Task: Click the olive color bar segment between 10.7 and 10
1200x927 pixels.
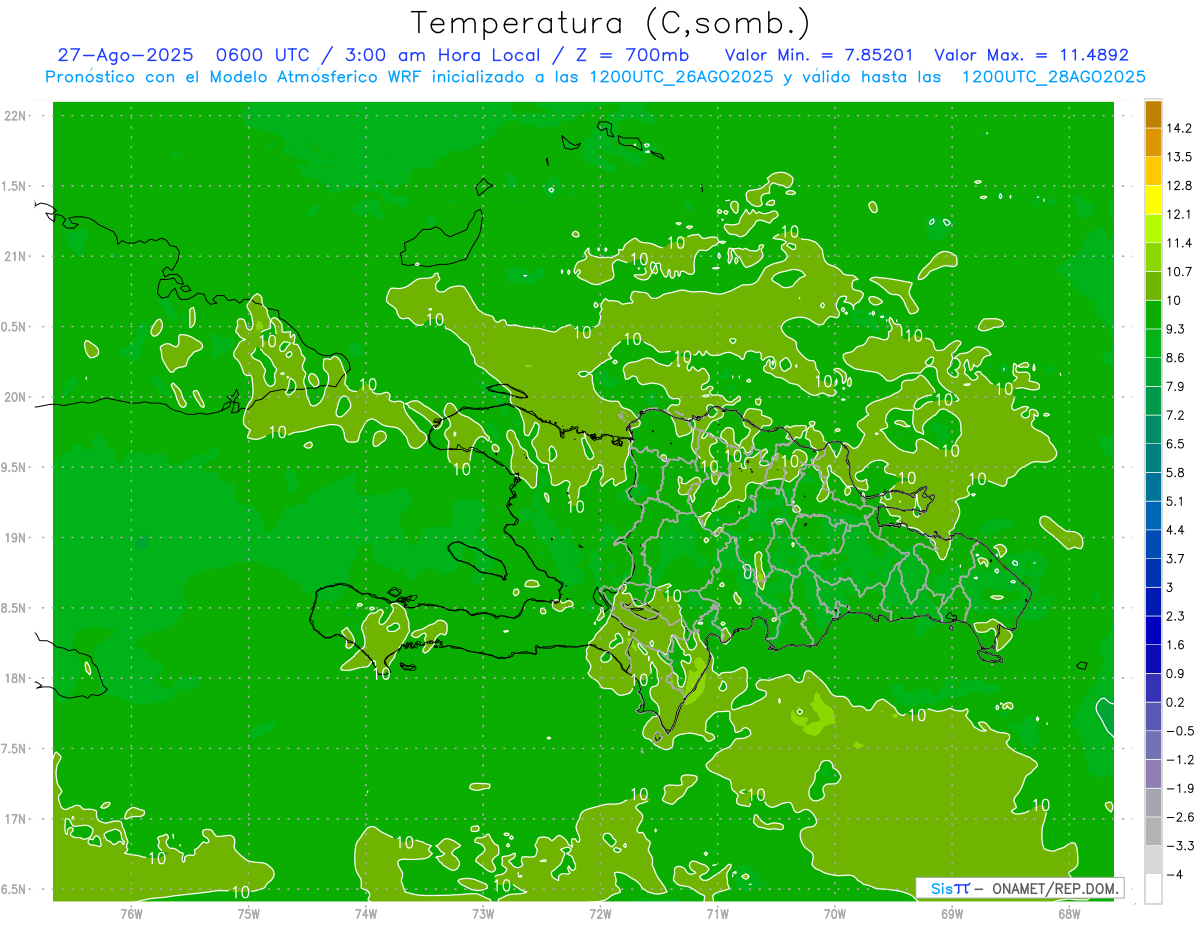Action: point(1153,286)
